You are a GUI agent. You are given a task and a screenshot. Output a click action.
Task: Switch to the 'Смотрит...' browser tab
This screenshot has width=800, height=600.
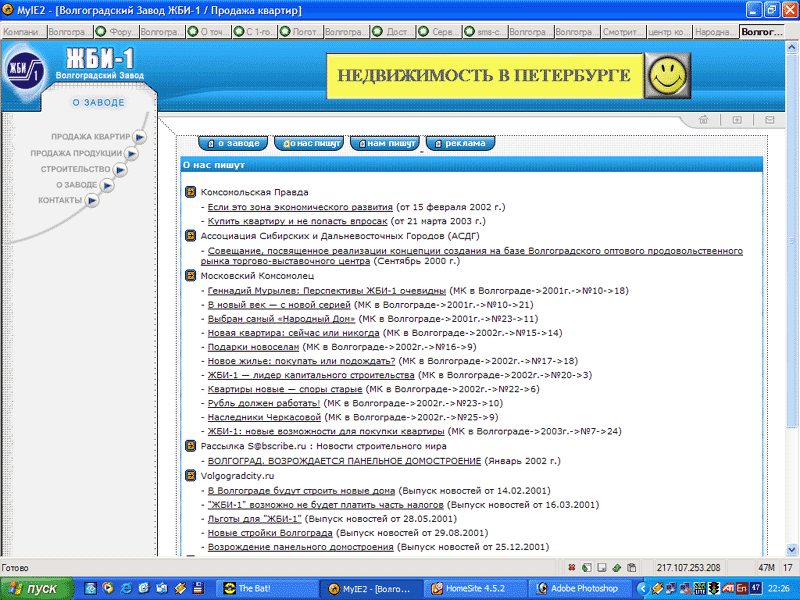coord(622,32)
